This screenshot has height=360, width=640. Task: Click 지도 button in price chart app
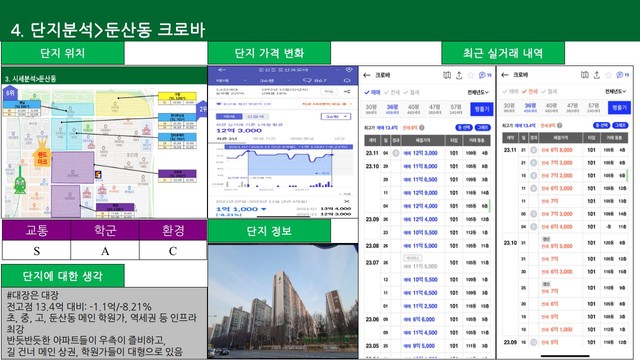[x=329, y=92]
